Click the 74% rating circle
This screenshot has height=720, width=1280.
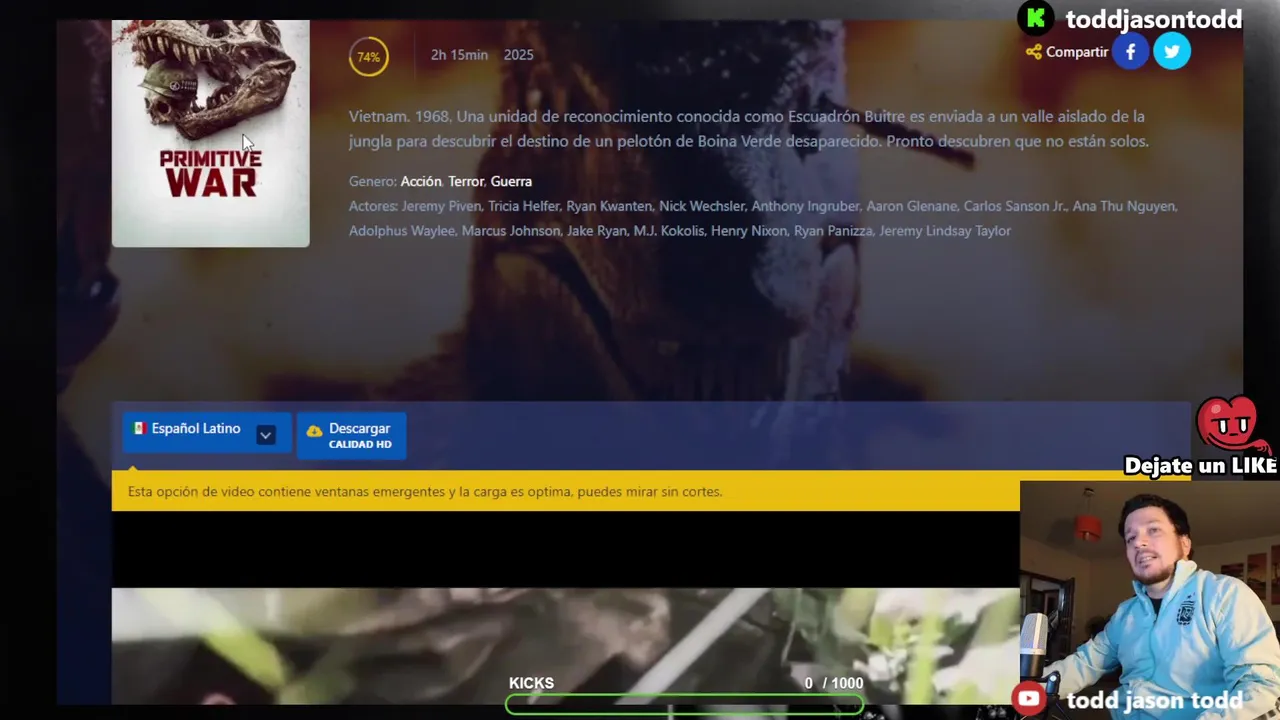pyautogui.click(x=369, y=57)
